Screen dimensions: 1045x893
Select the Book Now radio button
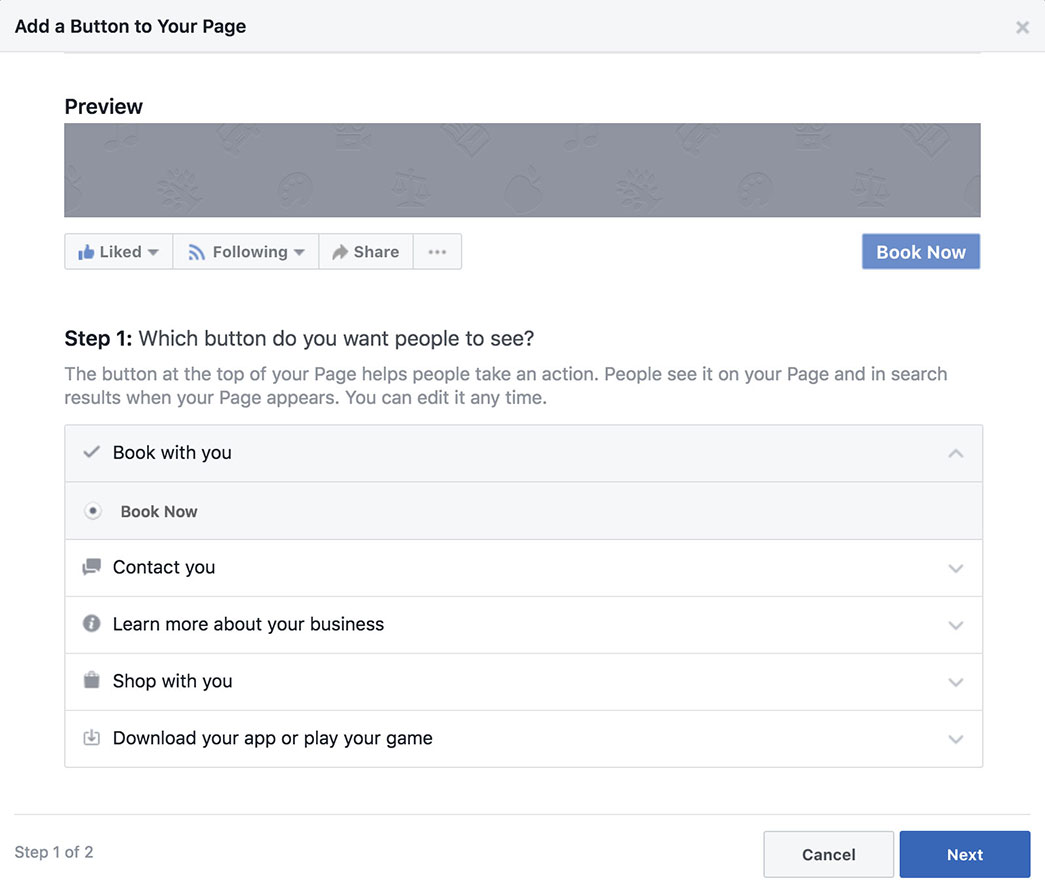point(93,511)
